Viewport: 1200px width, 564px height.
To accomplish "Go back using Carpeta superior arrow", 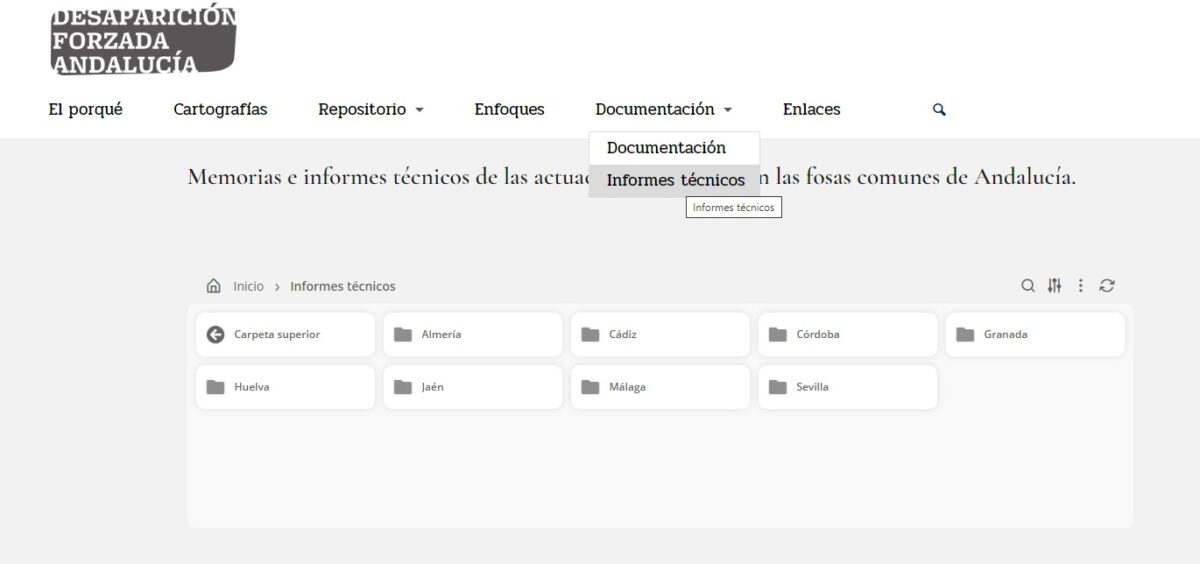I will (x=216, y=334).
